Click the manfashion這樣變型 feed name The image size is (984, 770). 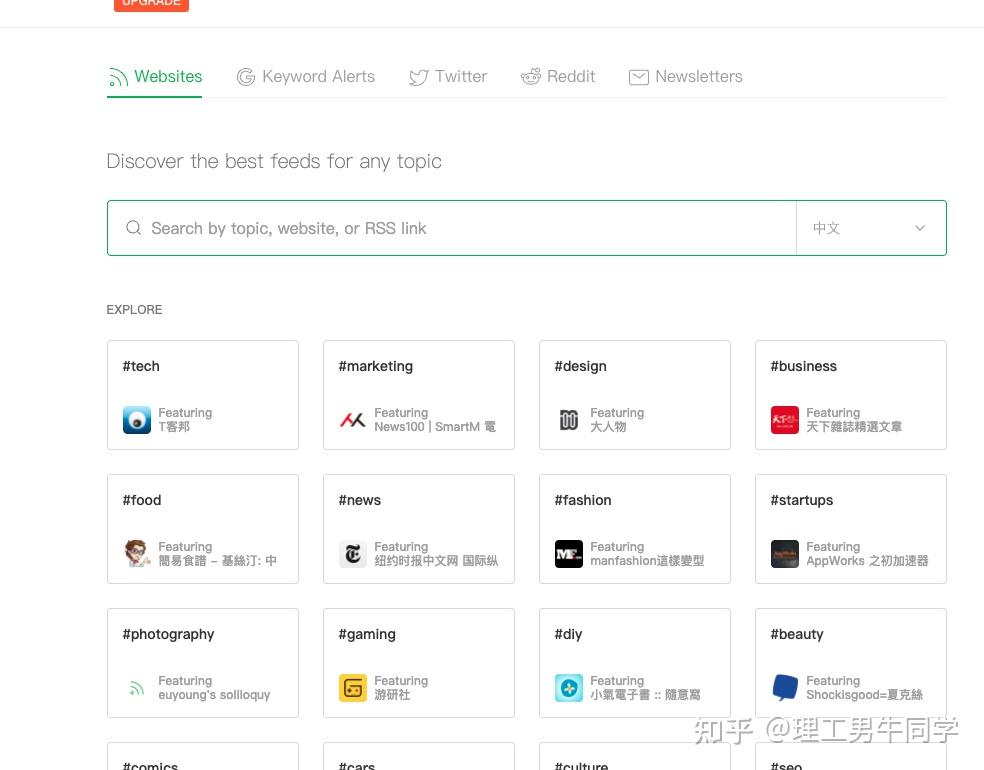[647, 561]
